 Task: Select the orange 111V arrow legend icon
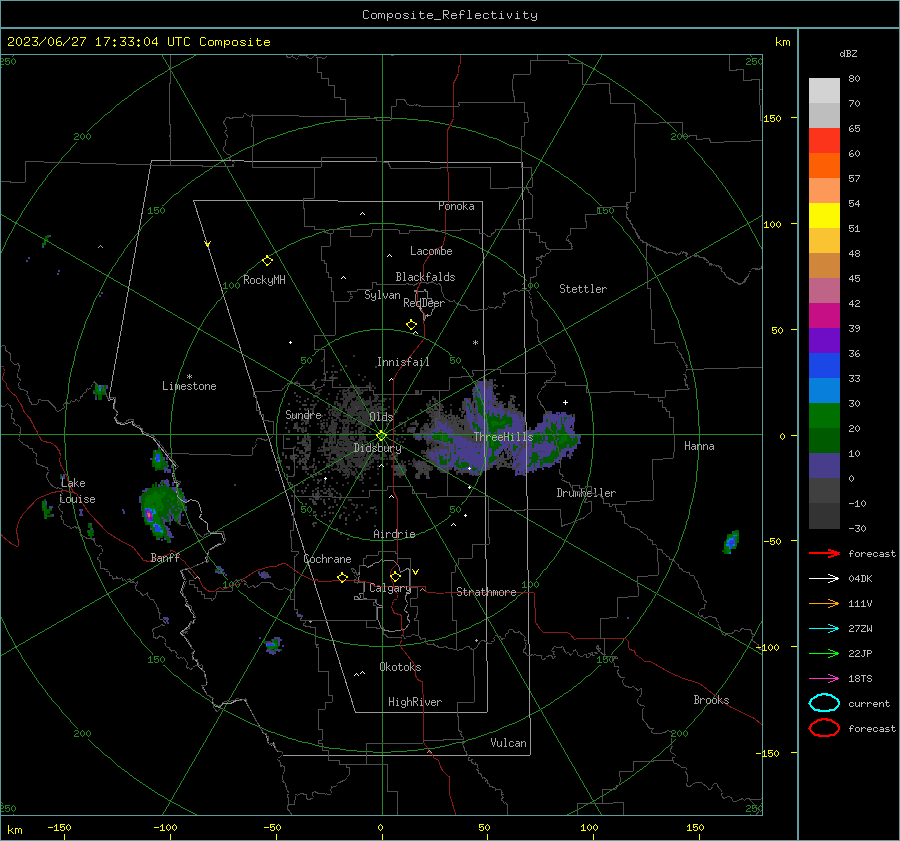tap(824, 603)
